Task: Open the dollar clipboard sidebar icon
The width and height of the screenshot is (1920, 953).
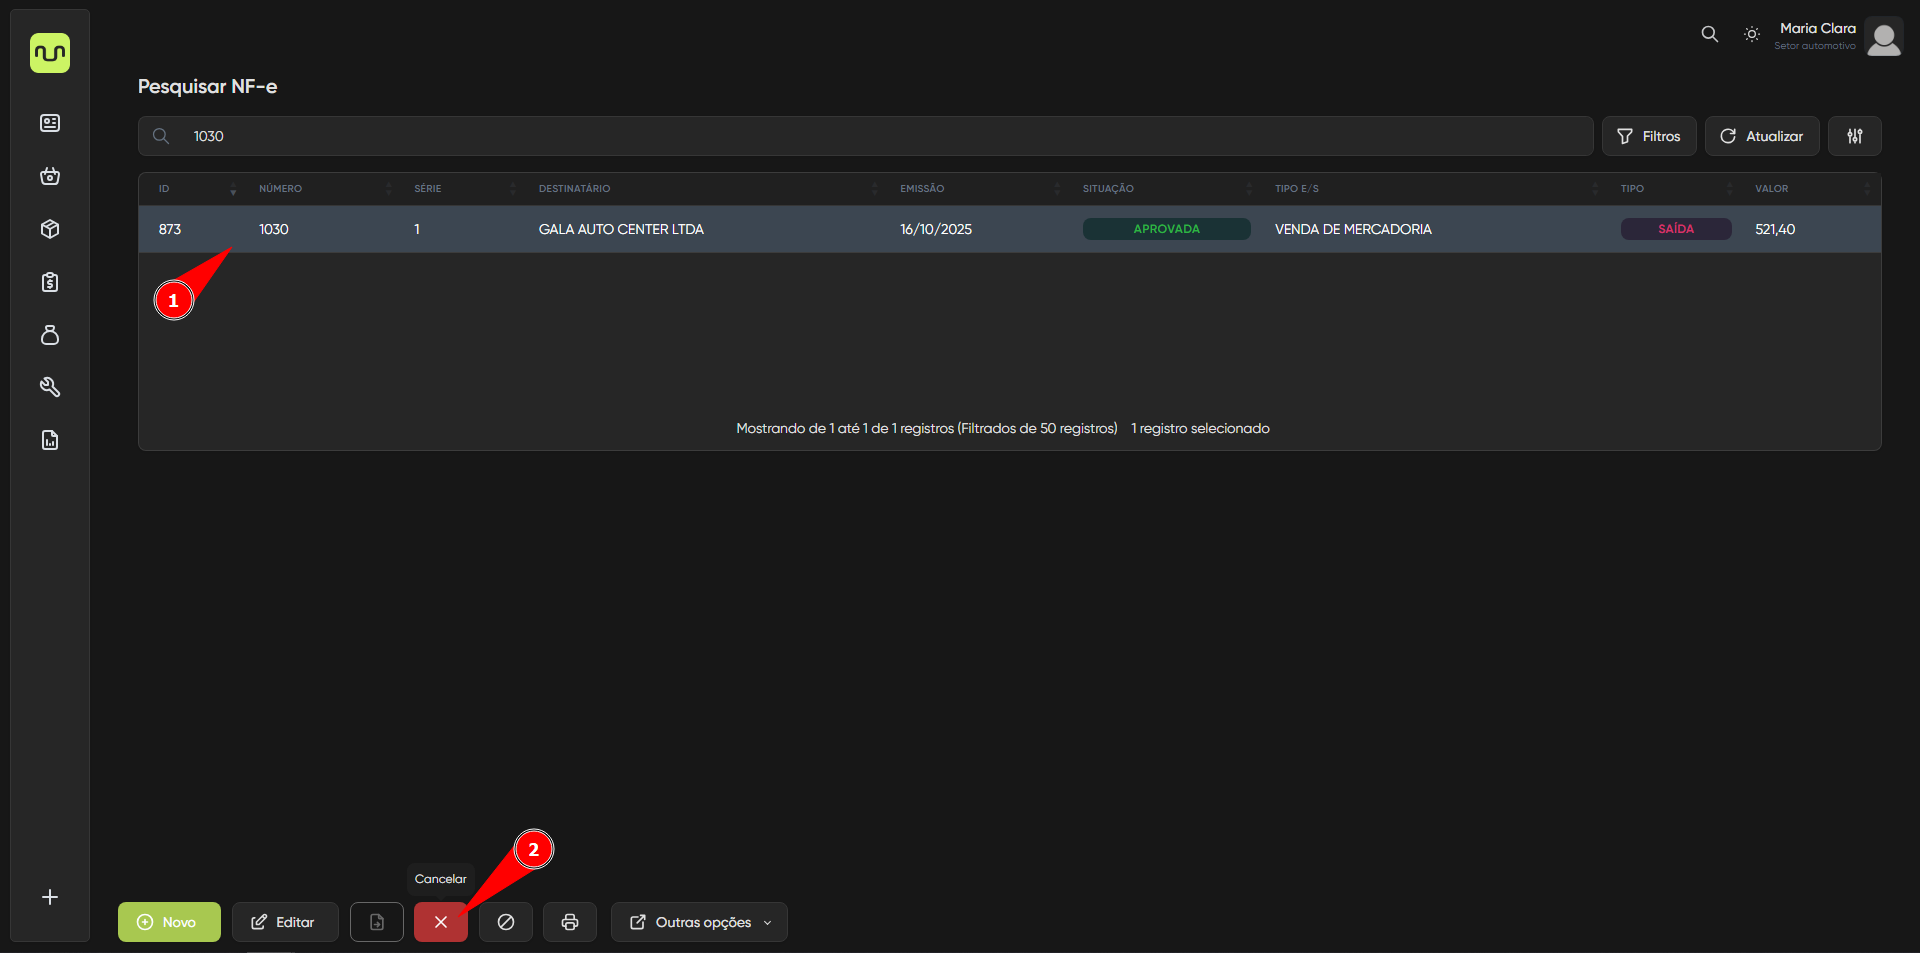Action: [x=50, y=282]
